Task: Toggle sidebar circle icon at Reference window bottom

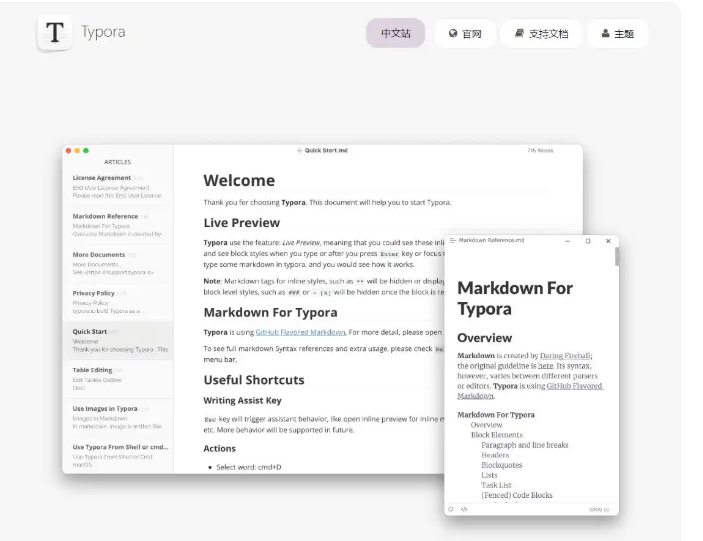Action: tap(451, 509)
